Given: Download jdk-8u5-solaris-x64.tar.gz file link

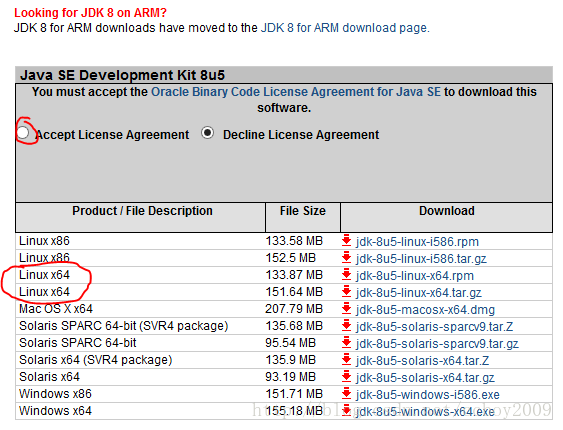Looking at the screenshot, I should (425, 378).
